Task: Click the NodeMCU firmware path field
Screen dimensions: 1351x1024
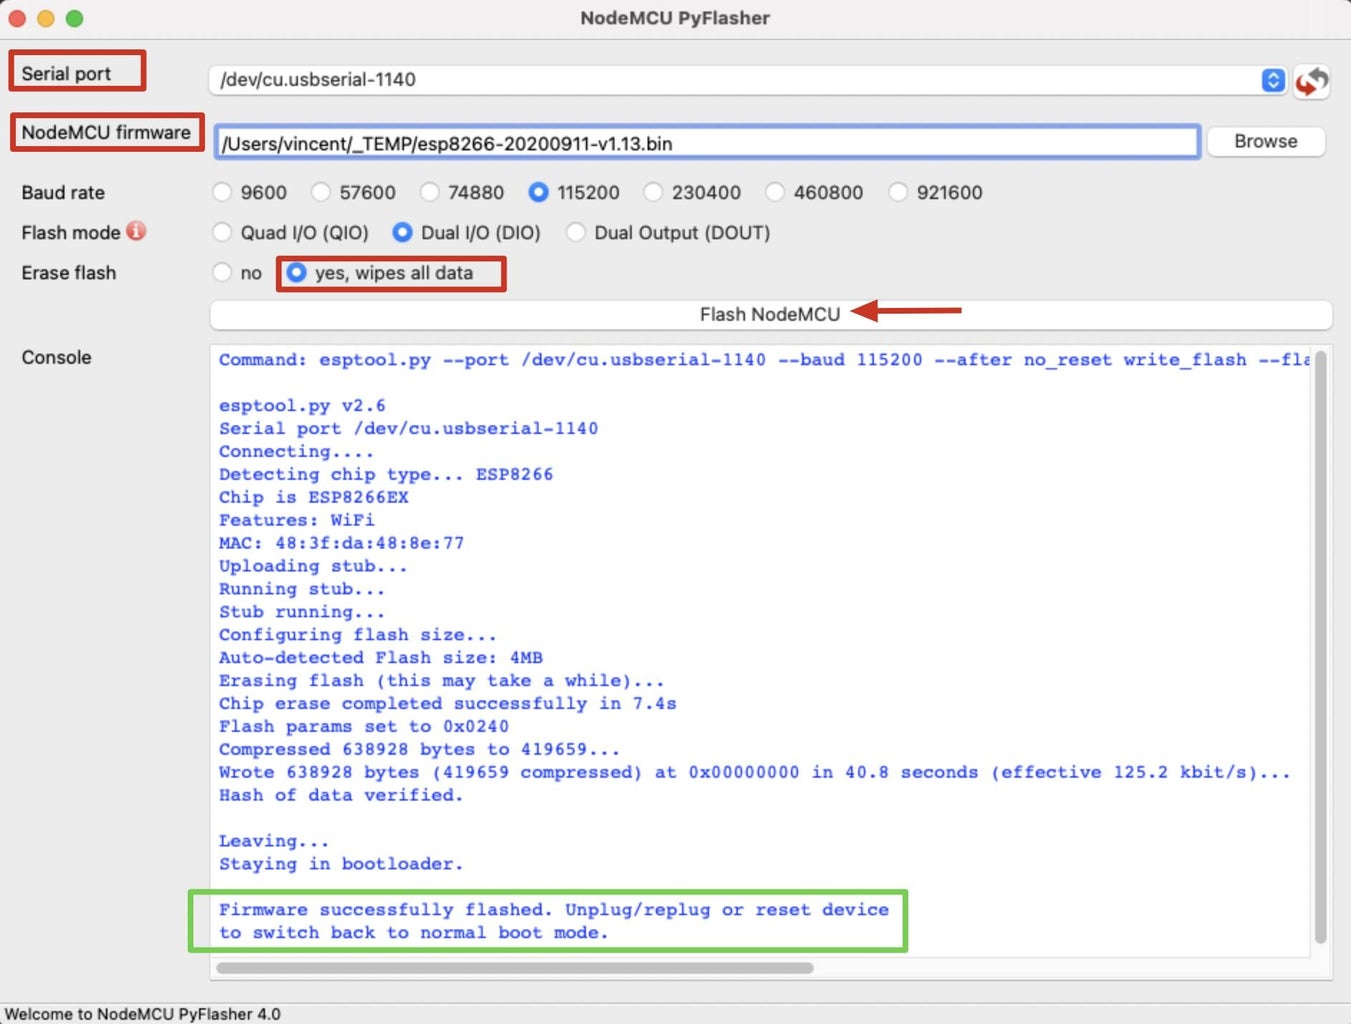Action: pyautogui.click(x=700, y=142)
